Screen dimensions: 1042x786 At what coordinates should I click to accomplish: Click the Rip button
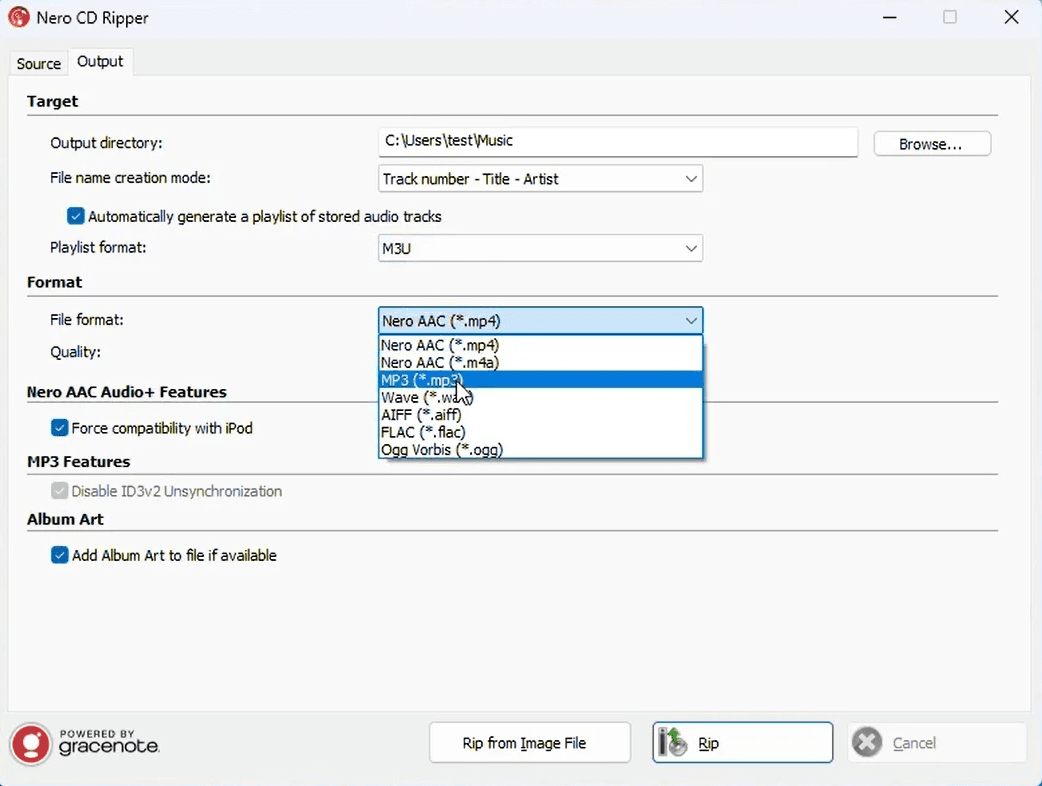click(742, 742)
